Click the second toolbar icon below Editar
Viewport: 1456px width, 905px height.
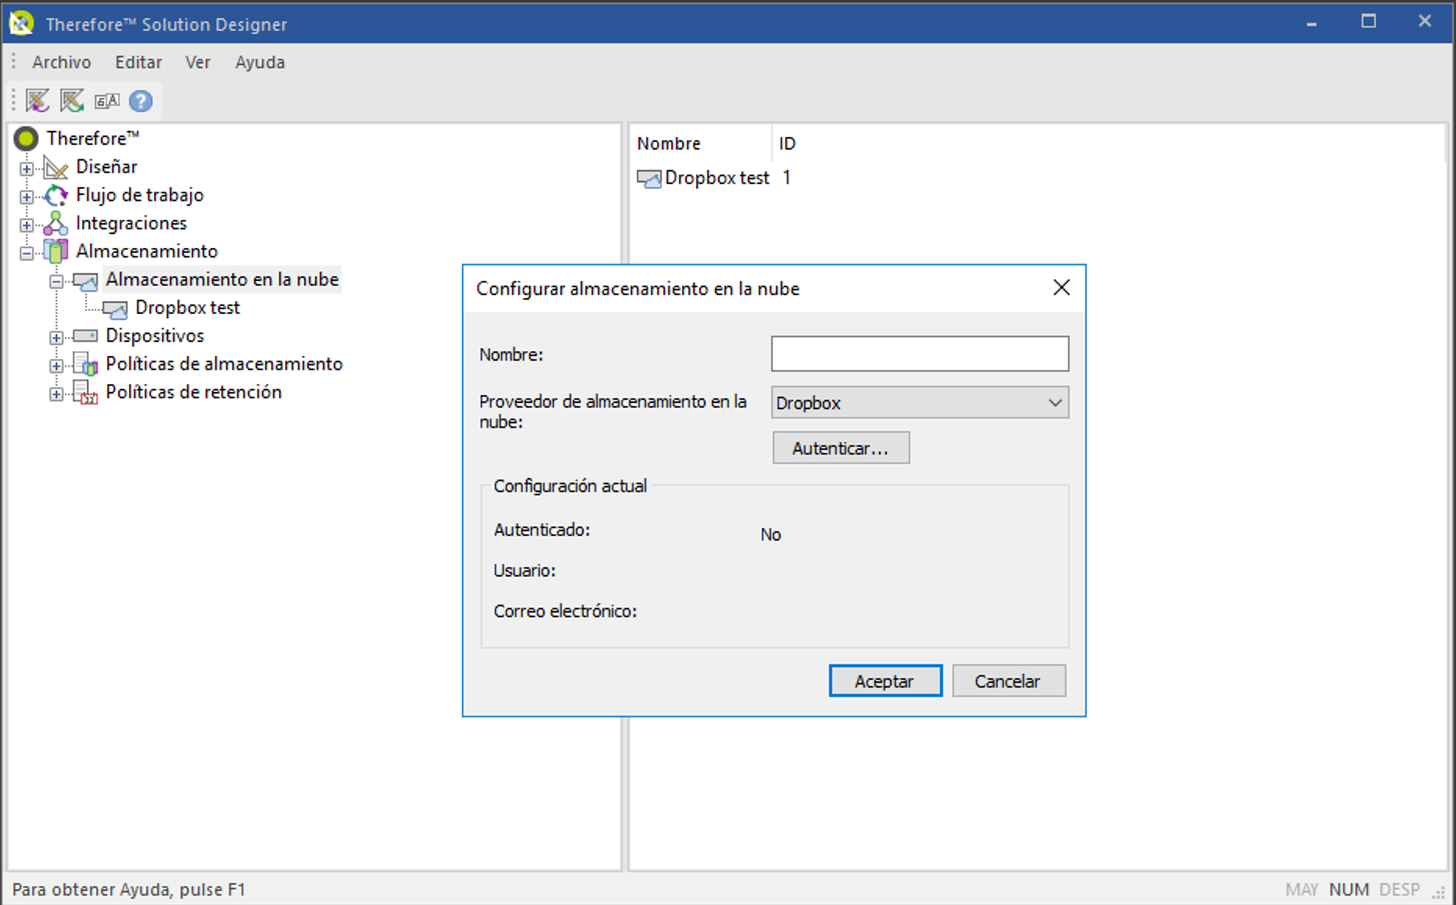pyautogui.click(x=72, y=101)
